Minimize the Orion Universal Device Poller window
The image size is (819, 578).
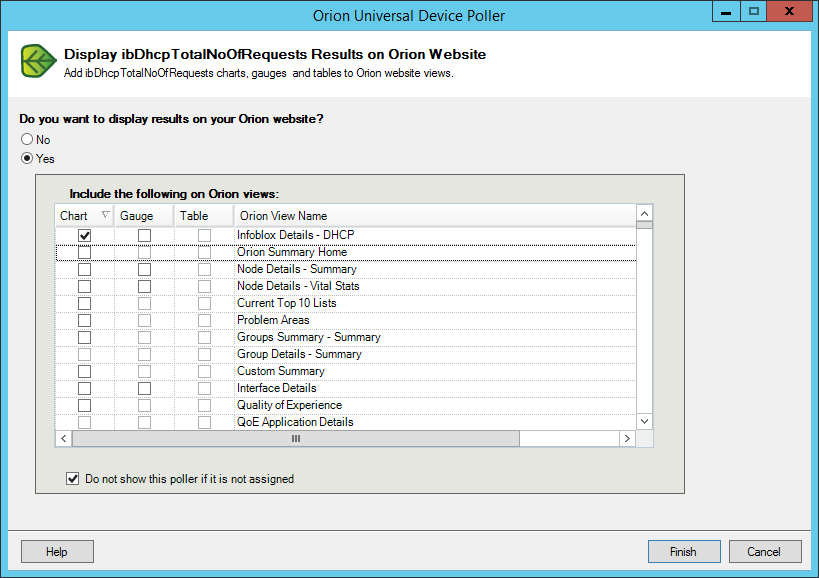(x=726, y=11)
